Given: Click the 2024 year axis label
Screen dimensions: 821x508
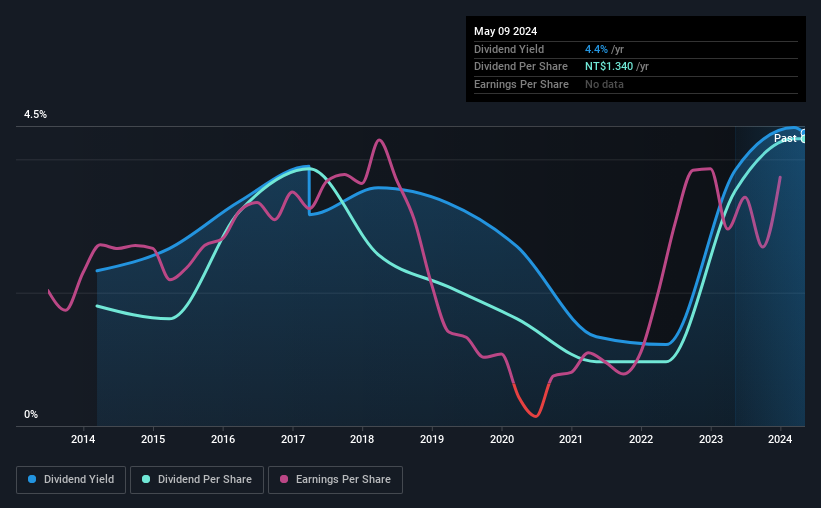Looking at the screenshot, I should click(x=780, y=439).
